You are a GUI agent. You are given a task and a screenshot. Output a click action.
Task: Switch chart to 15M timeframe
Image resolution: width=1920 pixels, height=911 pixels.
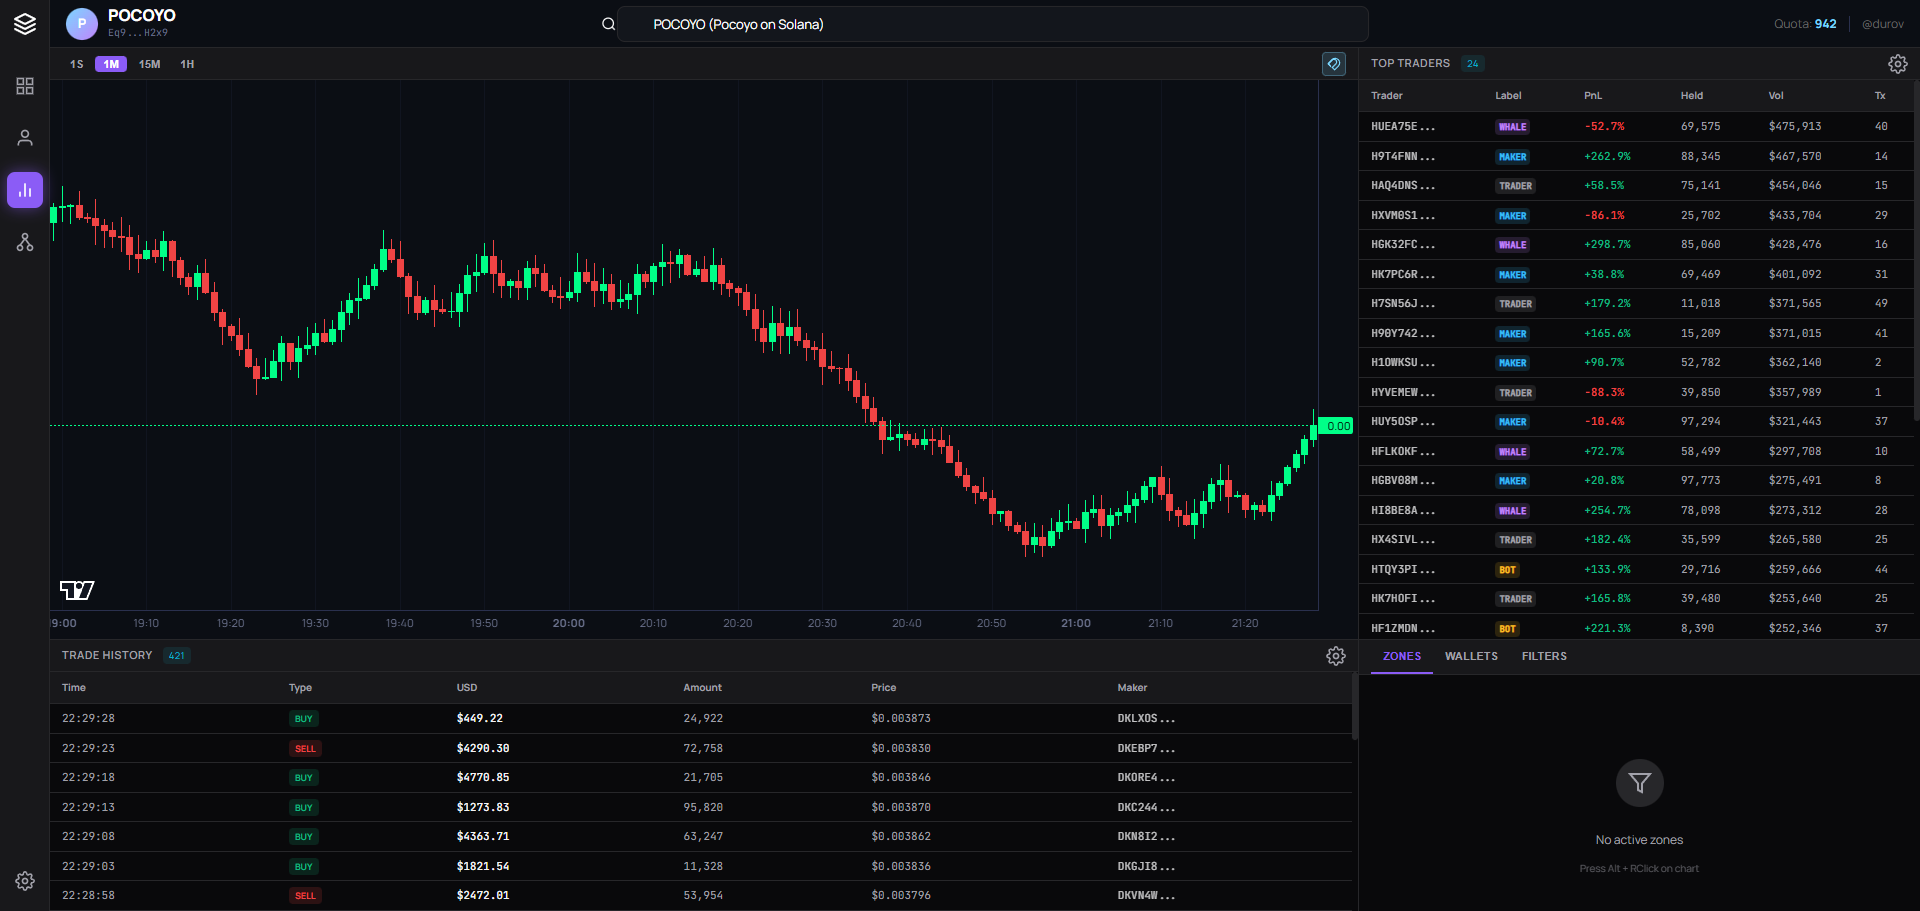click(150, 64)
